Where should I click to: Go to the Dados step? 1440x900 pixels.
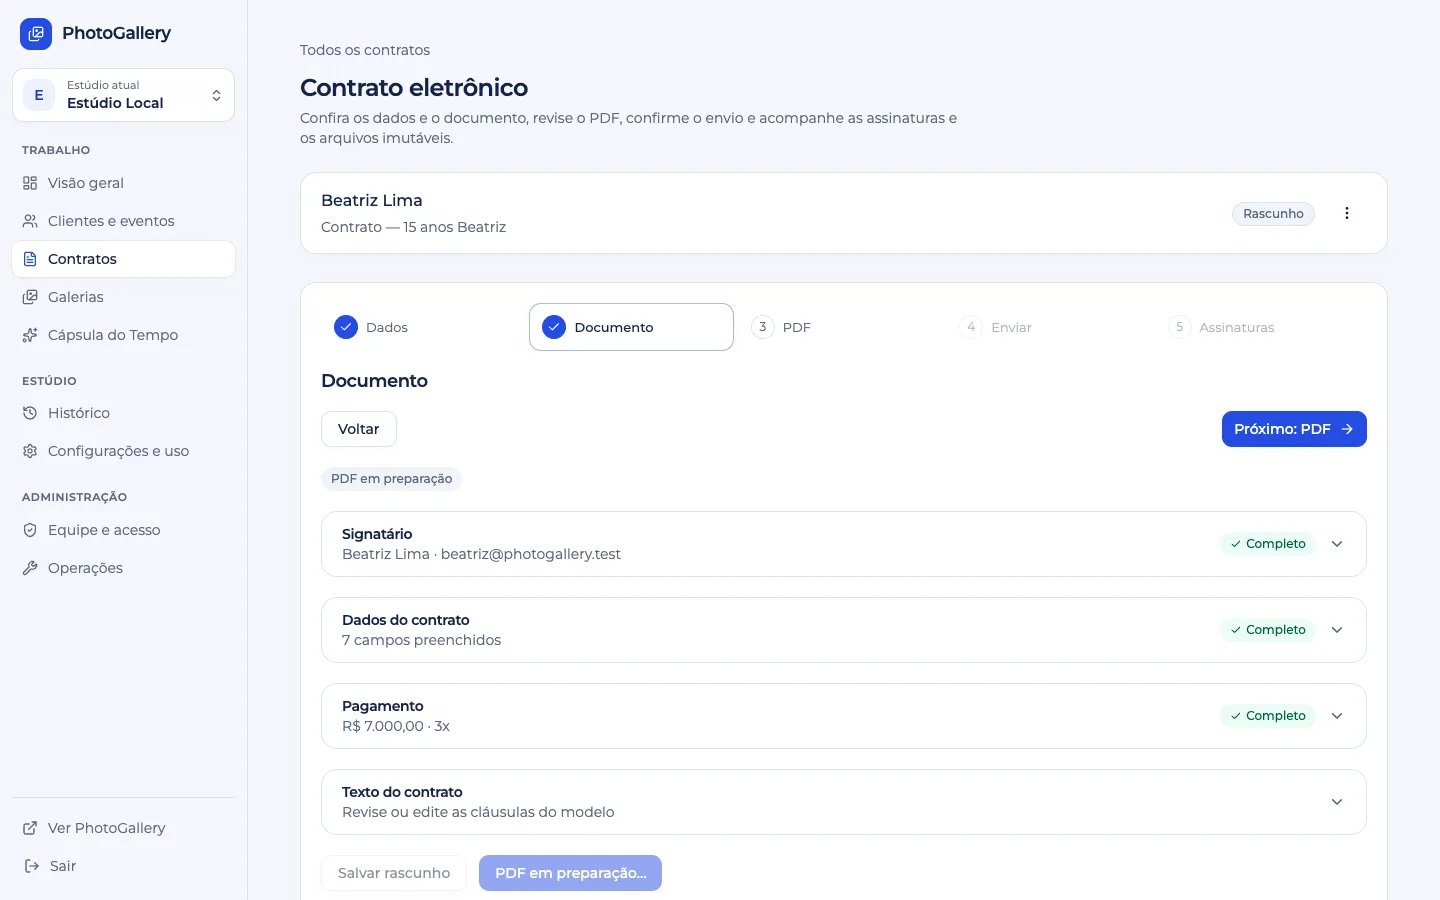click(x=423, y=327)
